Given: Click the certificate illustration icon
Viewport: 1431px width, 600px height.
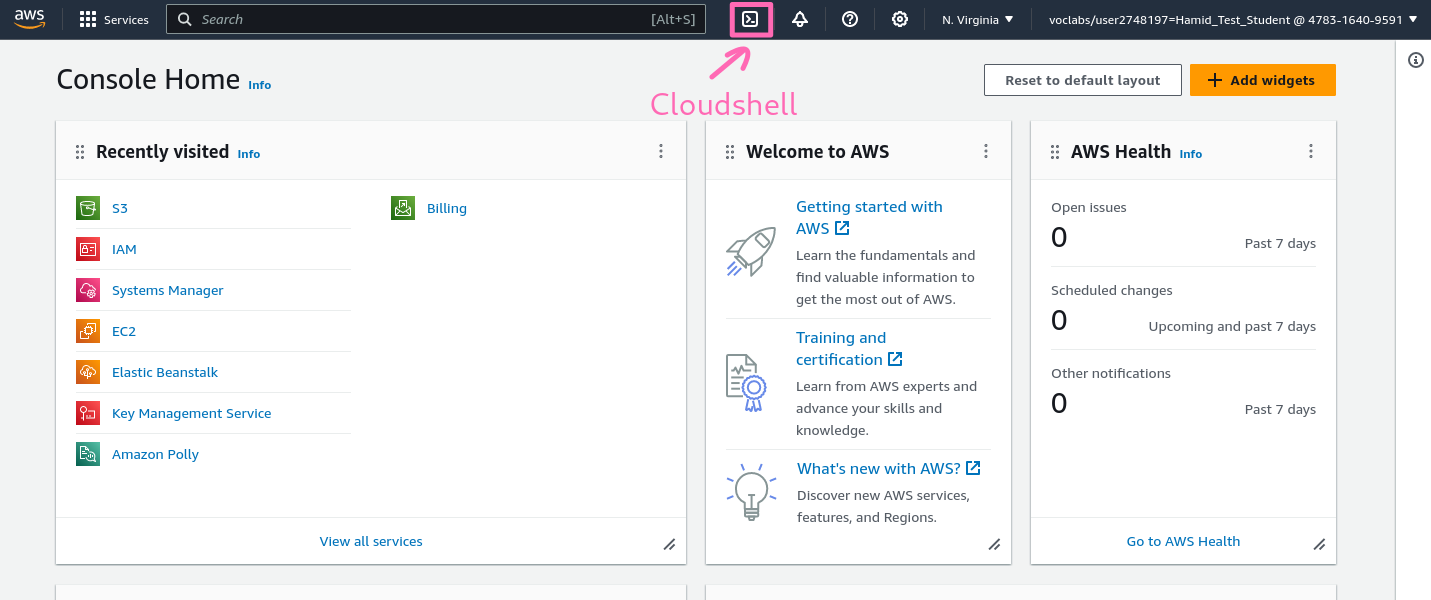Looking at the screenshot, I should [x=746, y=382].
